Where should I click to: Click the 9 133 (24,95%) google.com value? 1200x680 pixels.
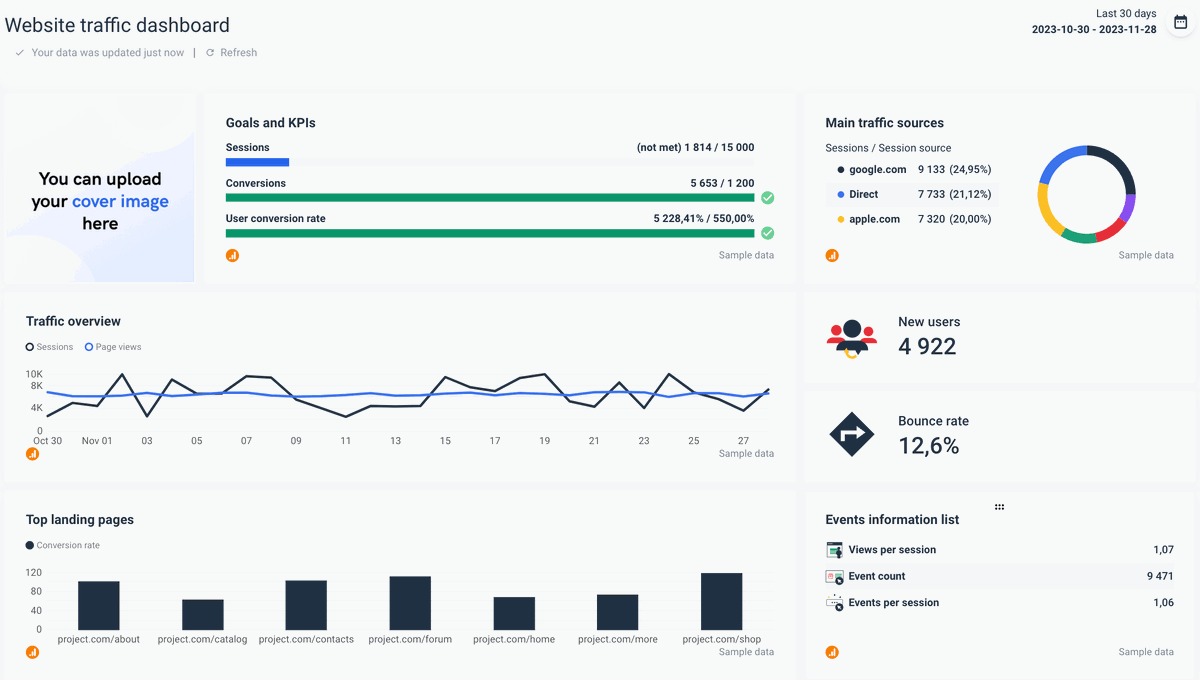point(955,170)
